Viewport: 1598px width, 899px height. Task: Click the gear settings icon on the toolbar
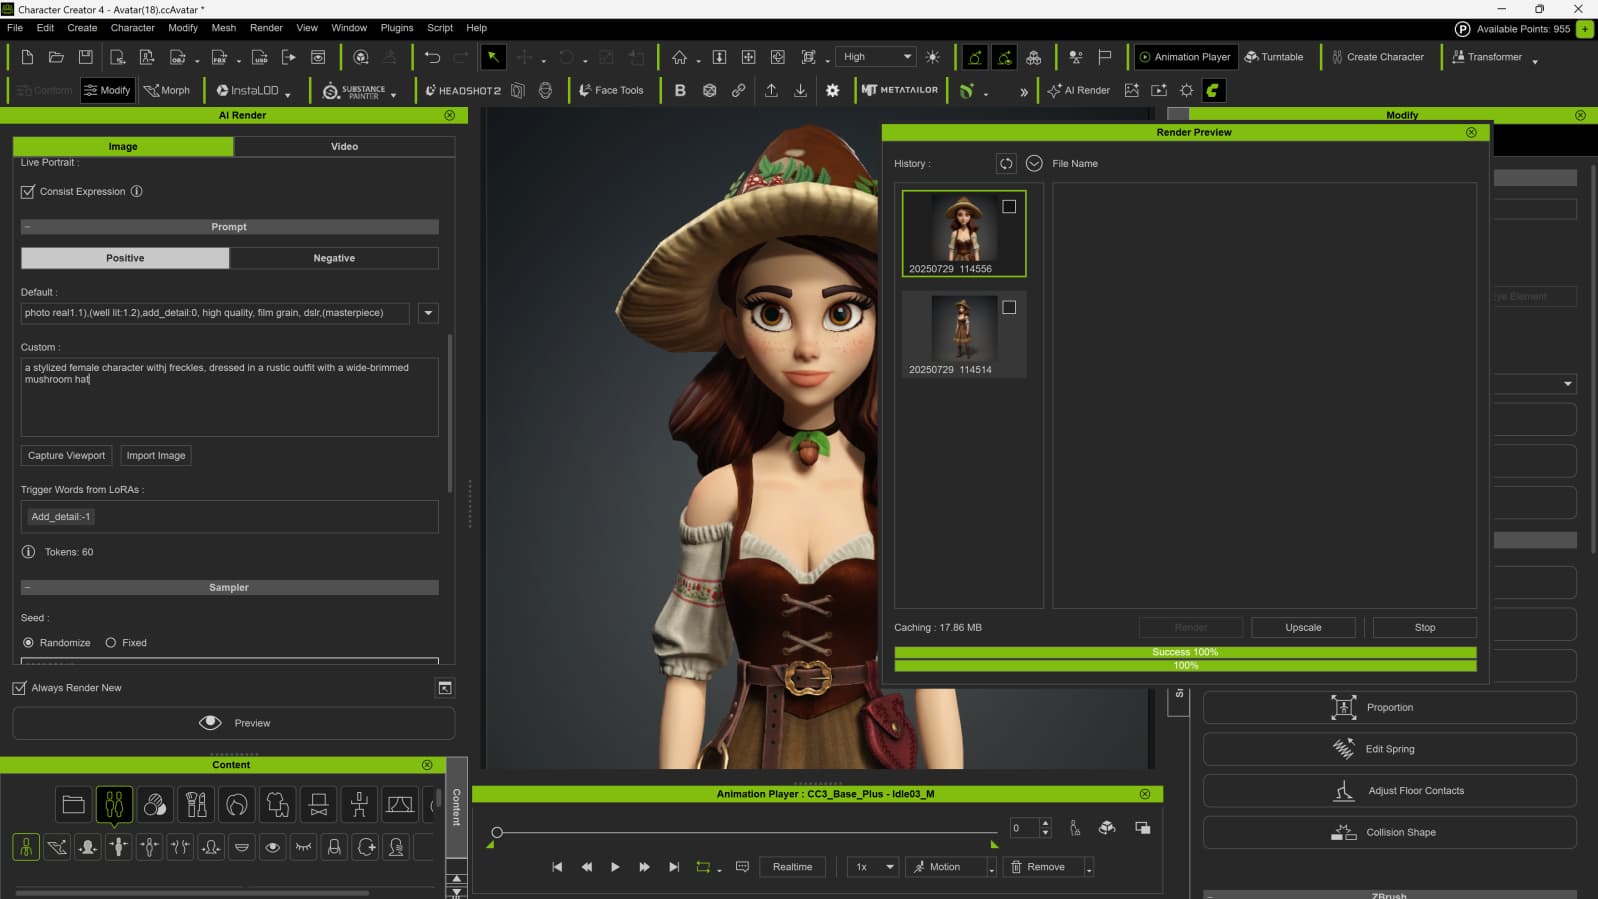[832, 90]
